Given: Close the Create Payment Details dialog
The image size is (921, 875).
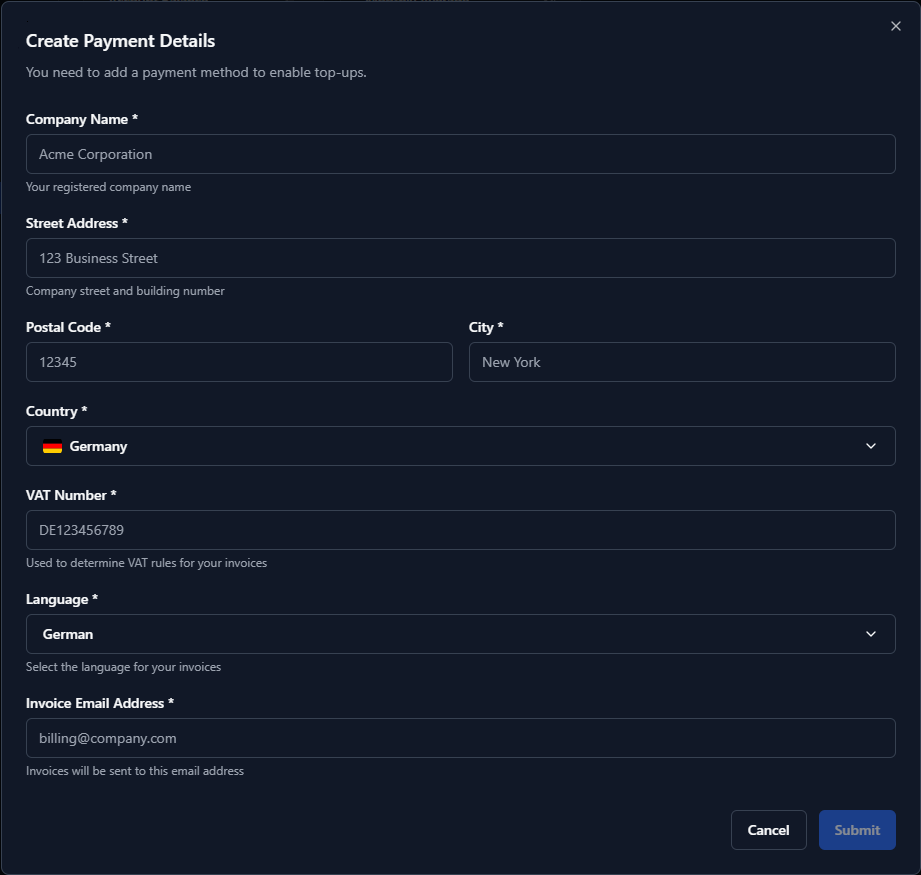Looking at the screenshot, I should [x=895, y=26].
